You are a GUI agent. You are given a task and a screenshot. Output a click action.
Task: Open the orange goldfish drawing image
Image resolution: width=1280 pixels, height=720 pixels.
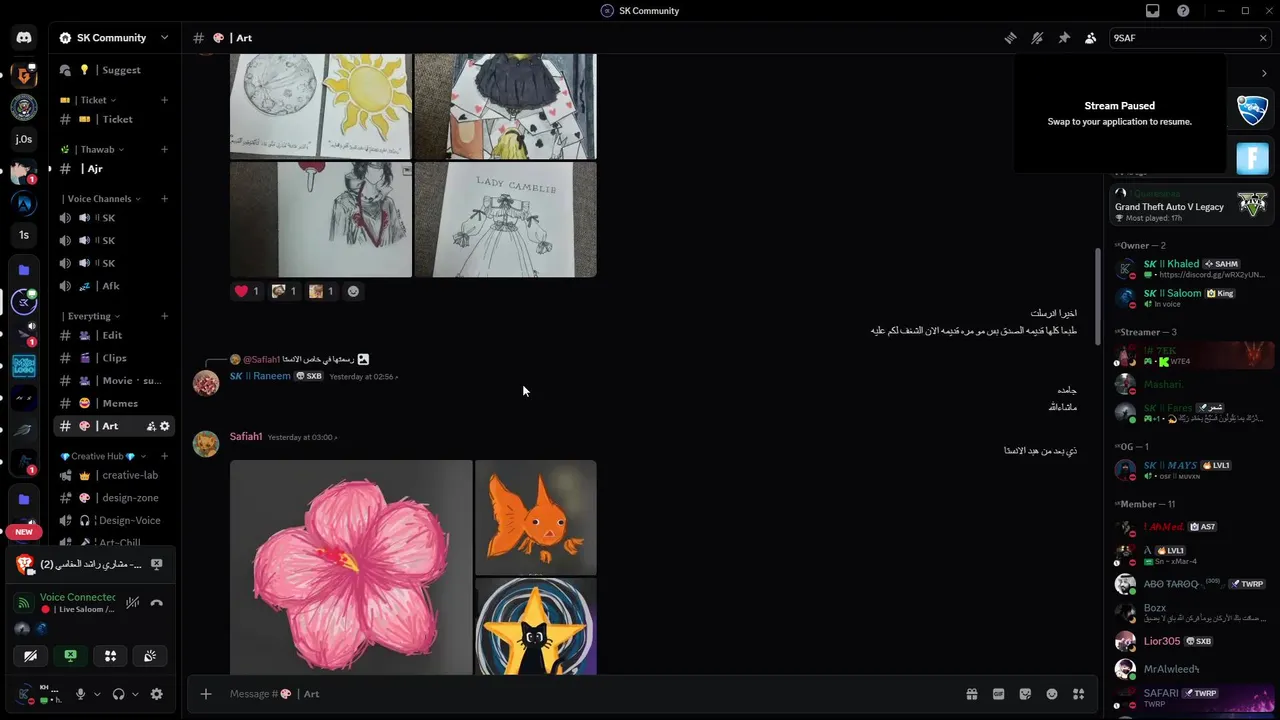click(536, 517)
